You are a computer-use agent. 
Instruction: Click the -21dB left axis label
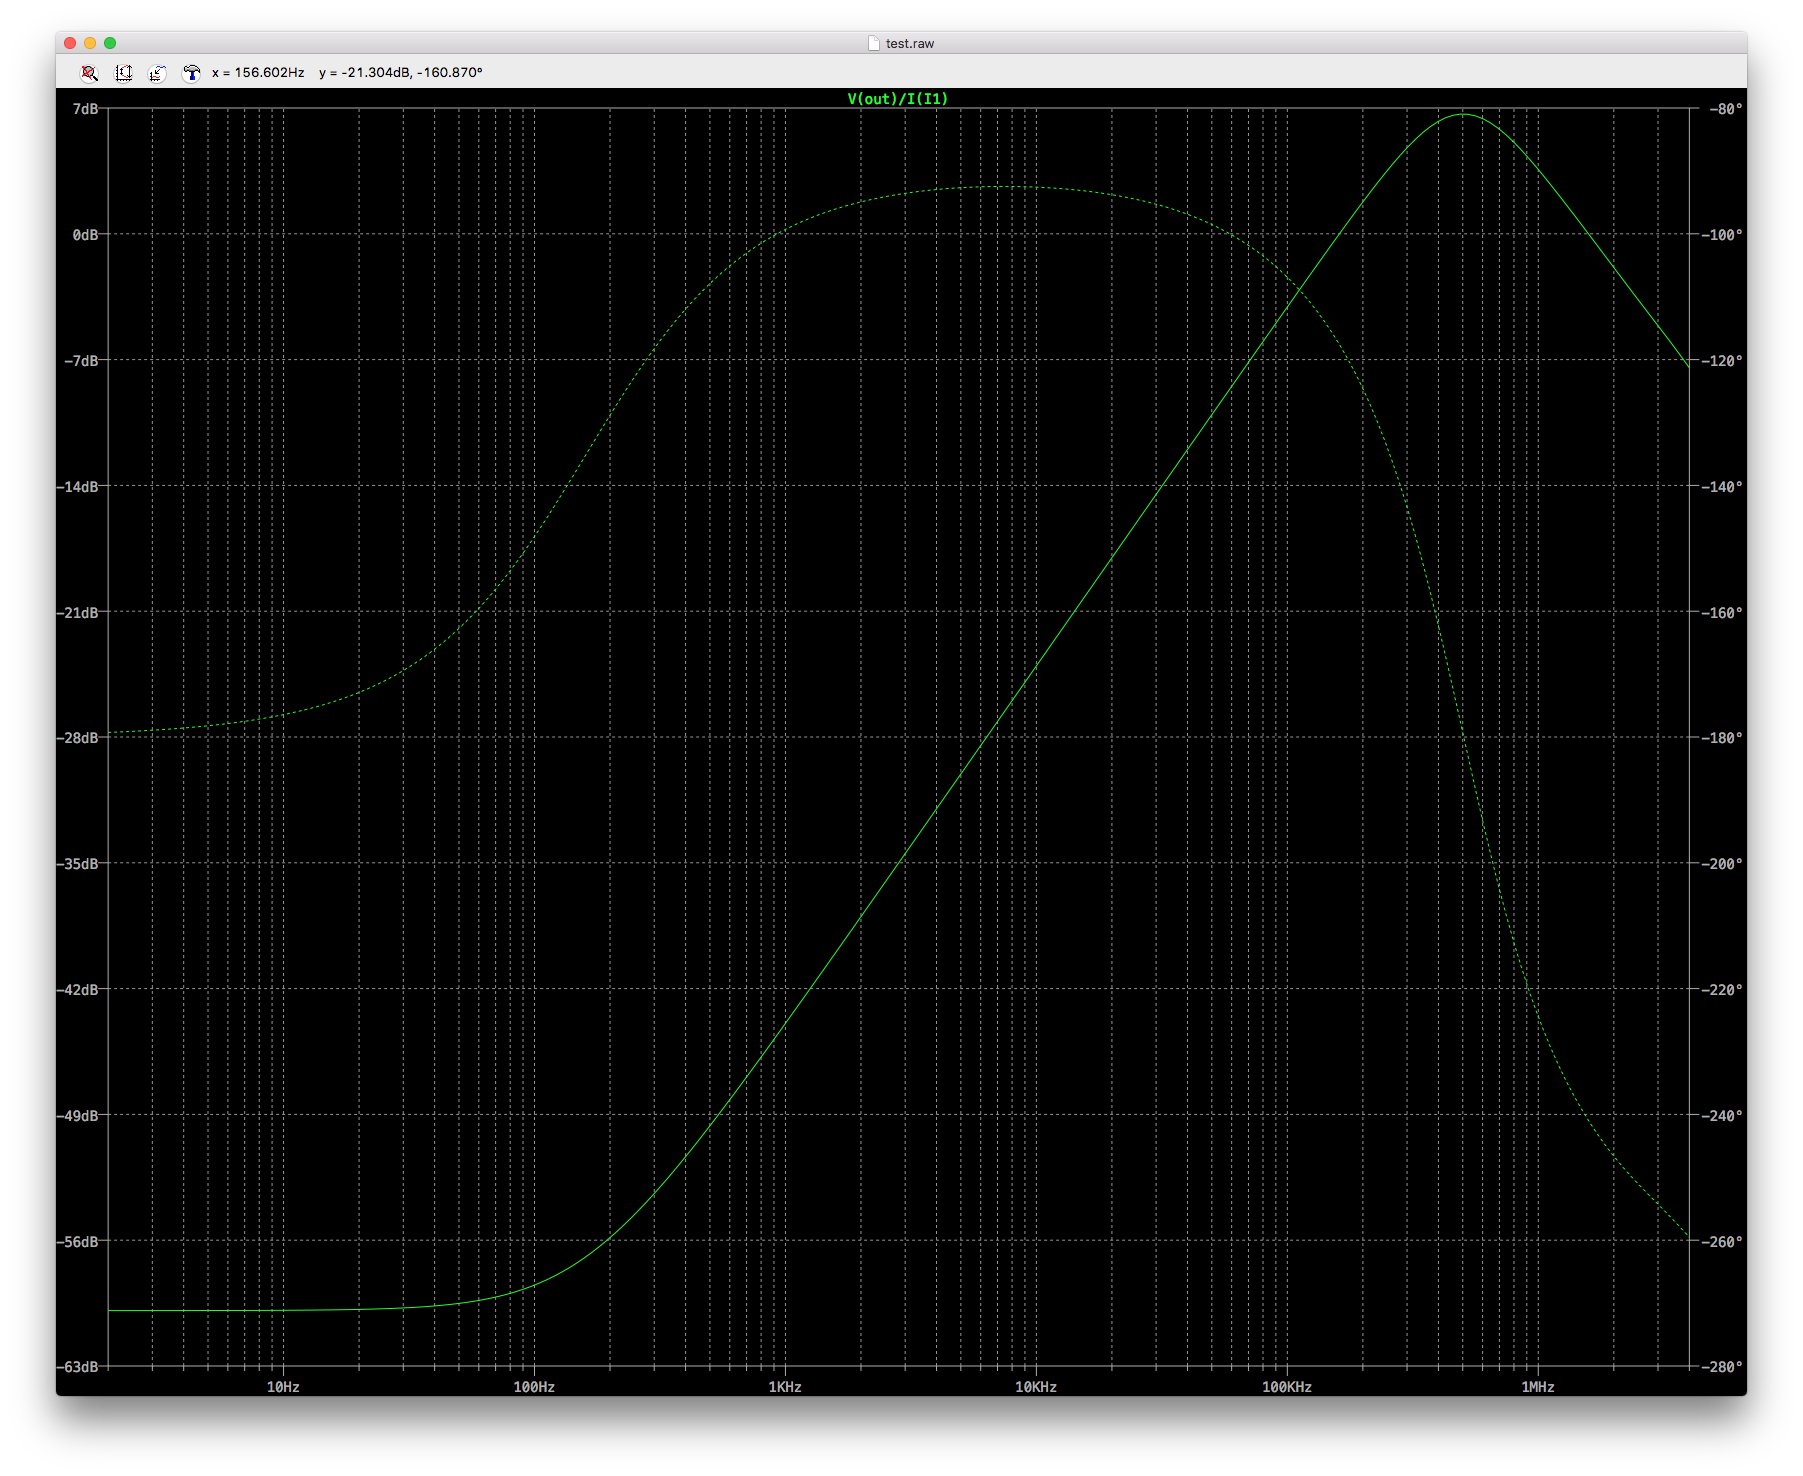[78, 613]
